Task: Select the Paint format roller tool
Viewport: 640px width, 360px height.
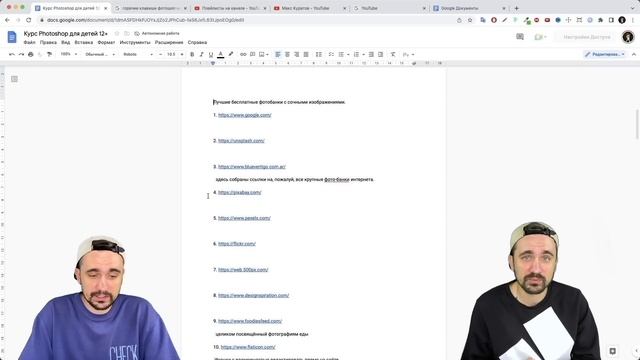Action: coord(49,54)
